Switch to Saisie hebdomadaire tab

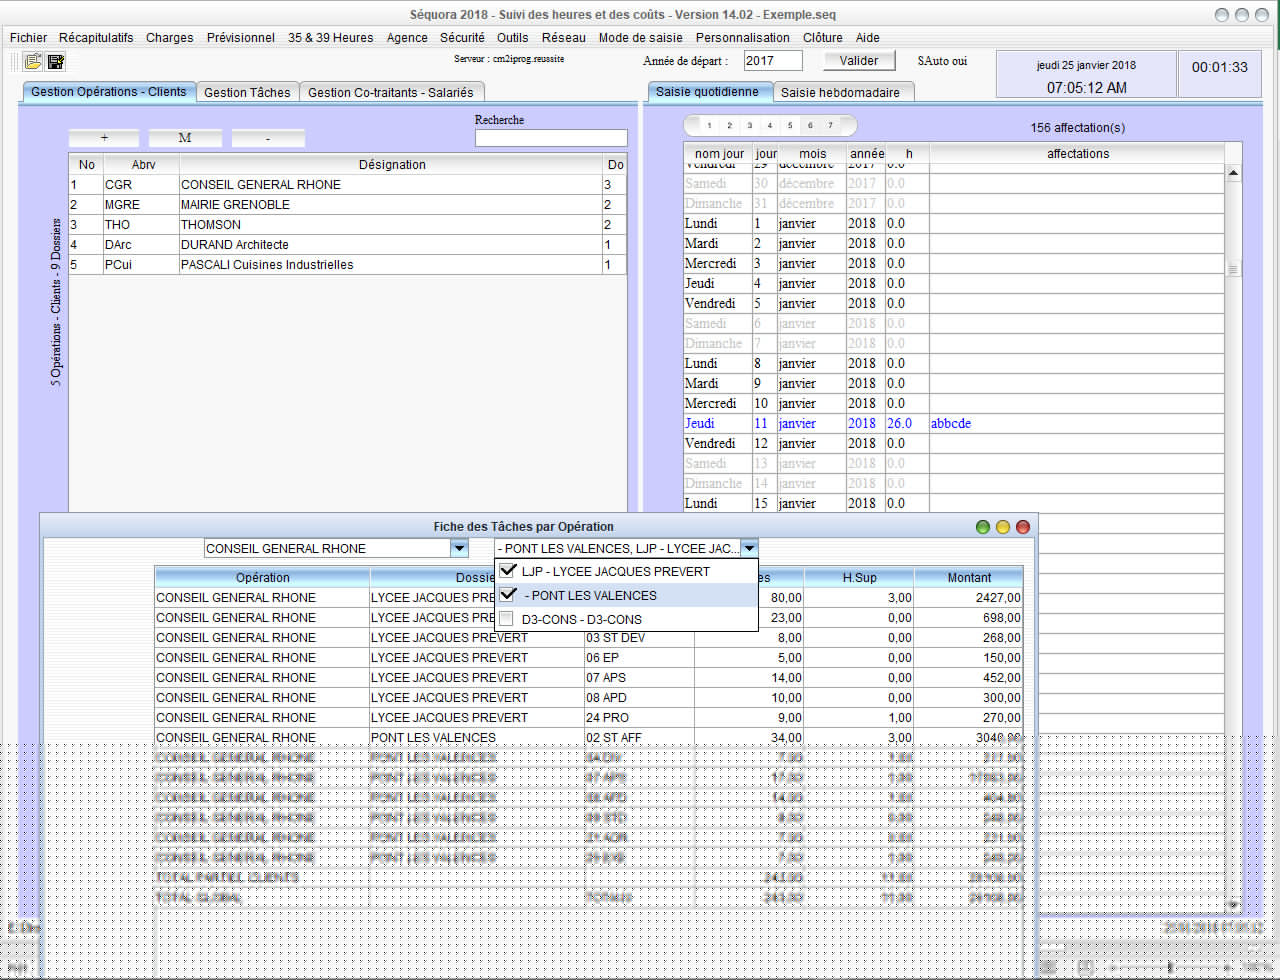coord(840,92)
